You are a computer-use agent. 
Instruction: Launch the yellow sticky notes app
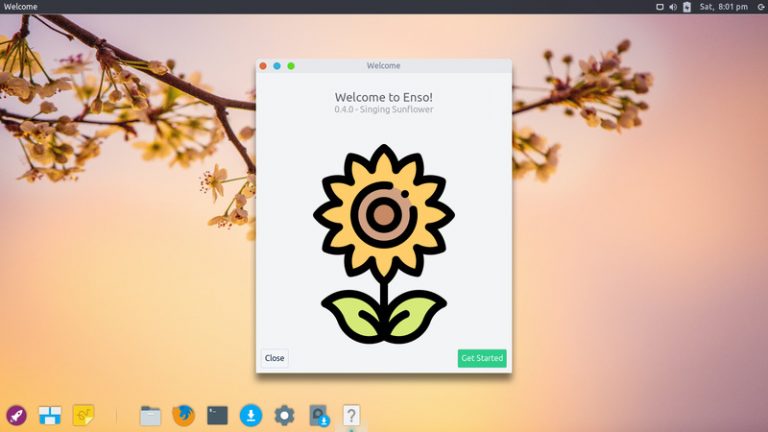coord(83,415)
